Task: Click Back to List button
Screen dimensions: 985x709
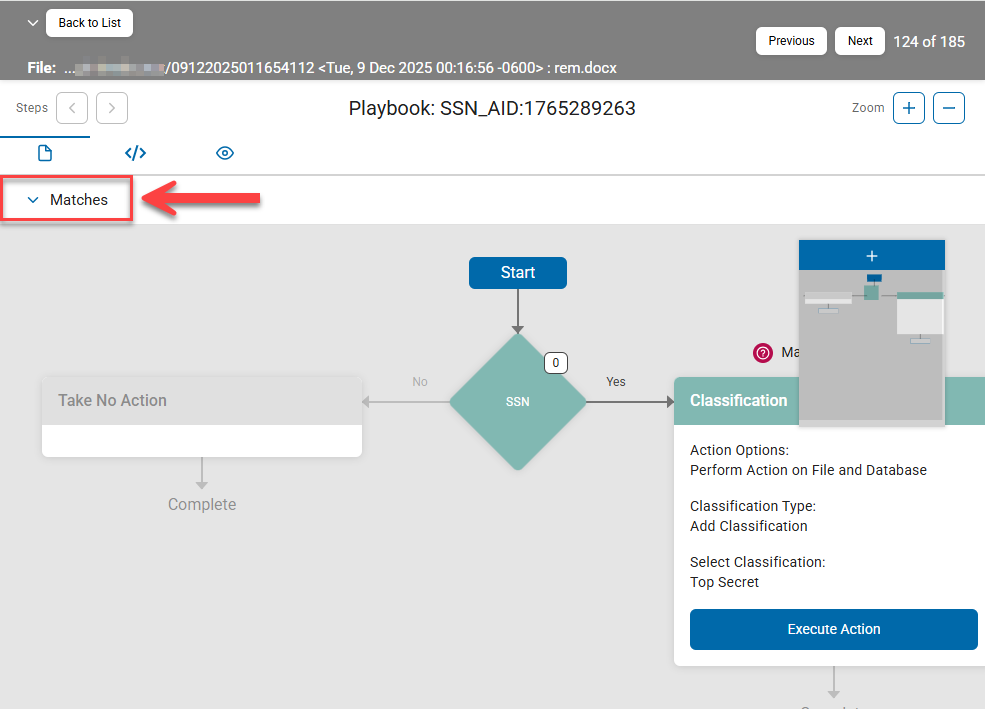Action: [90, 23]
